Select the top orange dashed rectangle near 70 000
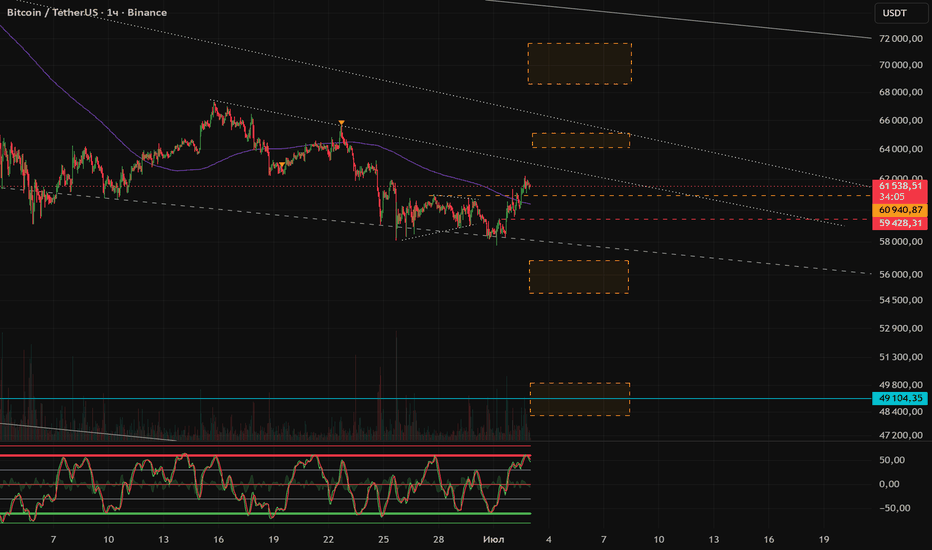Screen dimensions: 932x550 point(580,64)
